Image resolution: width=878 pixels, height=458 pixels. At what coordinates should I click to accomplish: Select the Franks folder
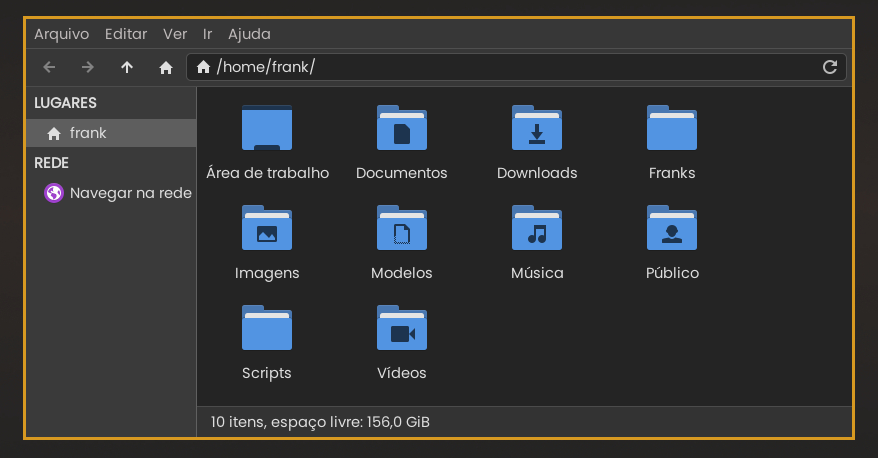coord(671,128)
